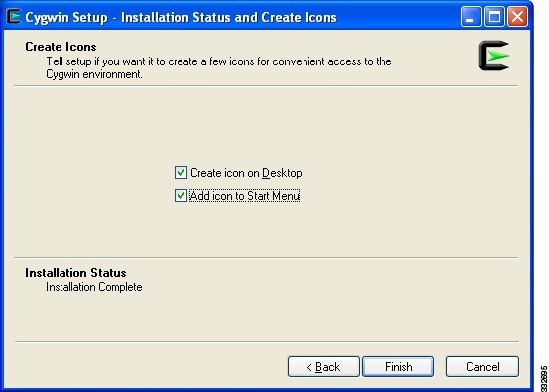Screen dimensions: 549x392
Task: Click the Create Icons heading
Action: pyautogui.click(x=61, y=47)
